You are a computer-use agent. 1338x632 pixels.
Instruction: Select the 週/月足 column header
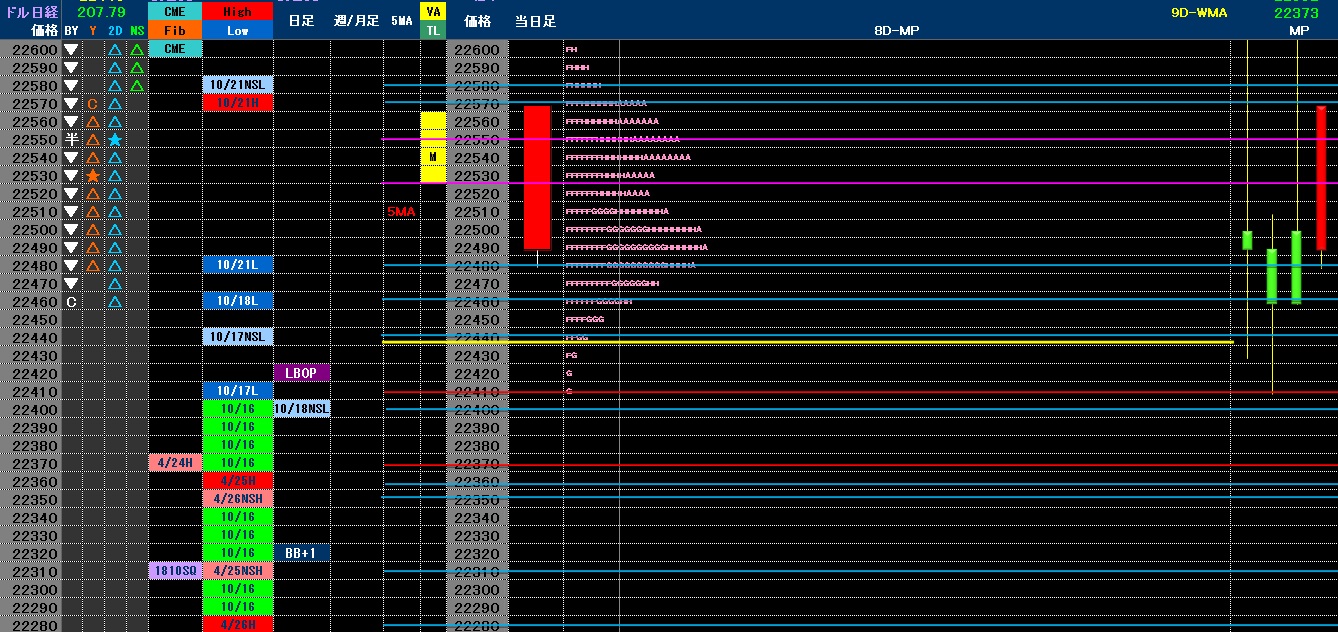[357, 21]
